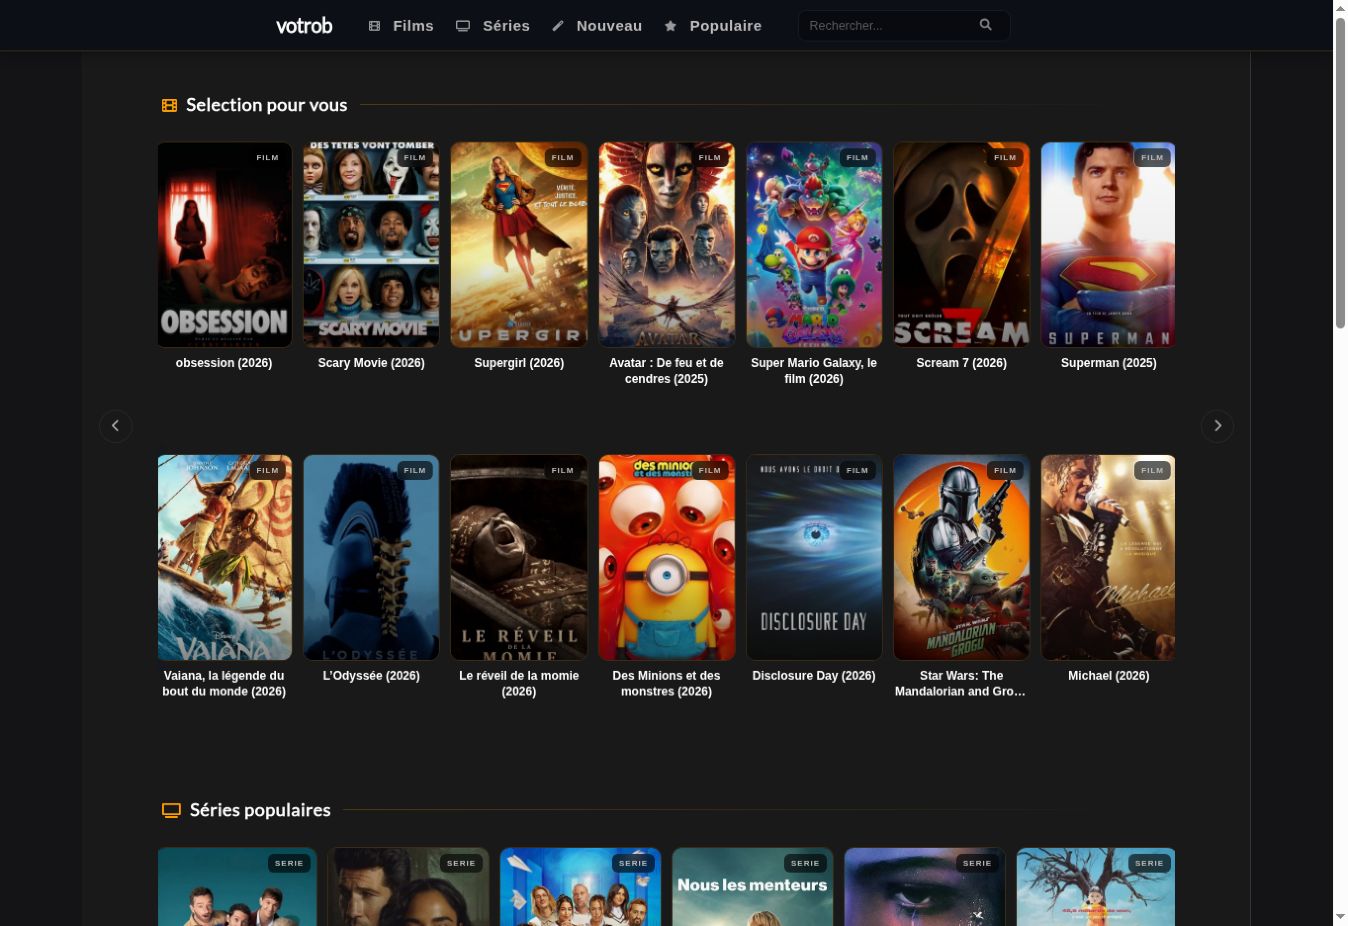Show previous films with left arrow
The height and width of the screenshot is (926, 1348).
pos(116,426)
